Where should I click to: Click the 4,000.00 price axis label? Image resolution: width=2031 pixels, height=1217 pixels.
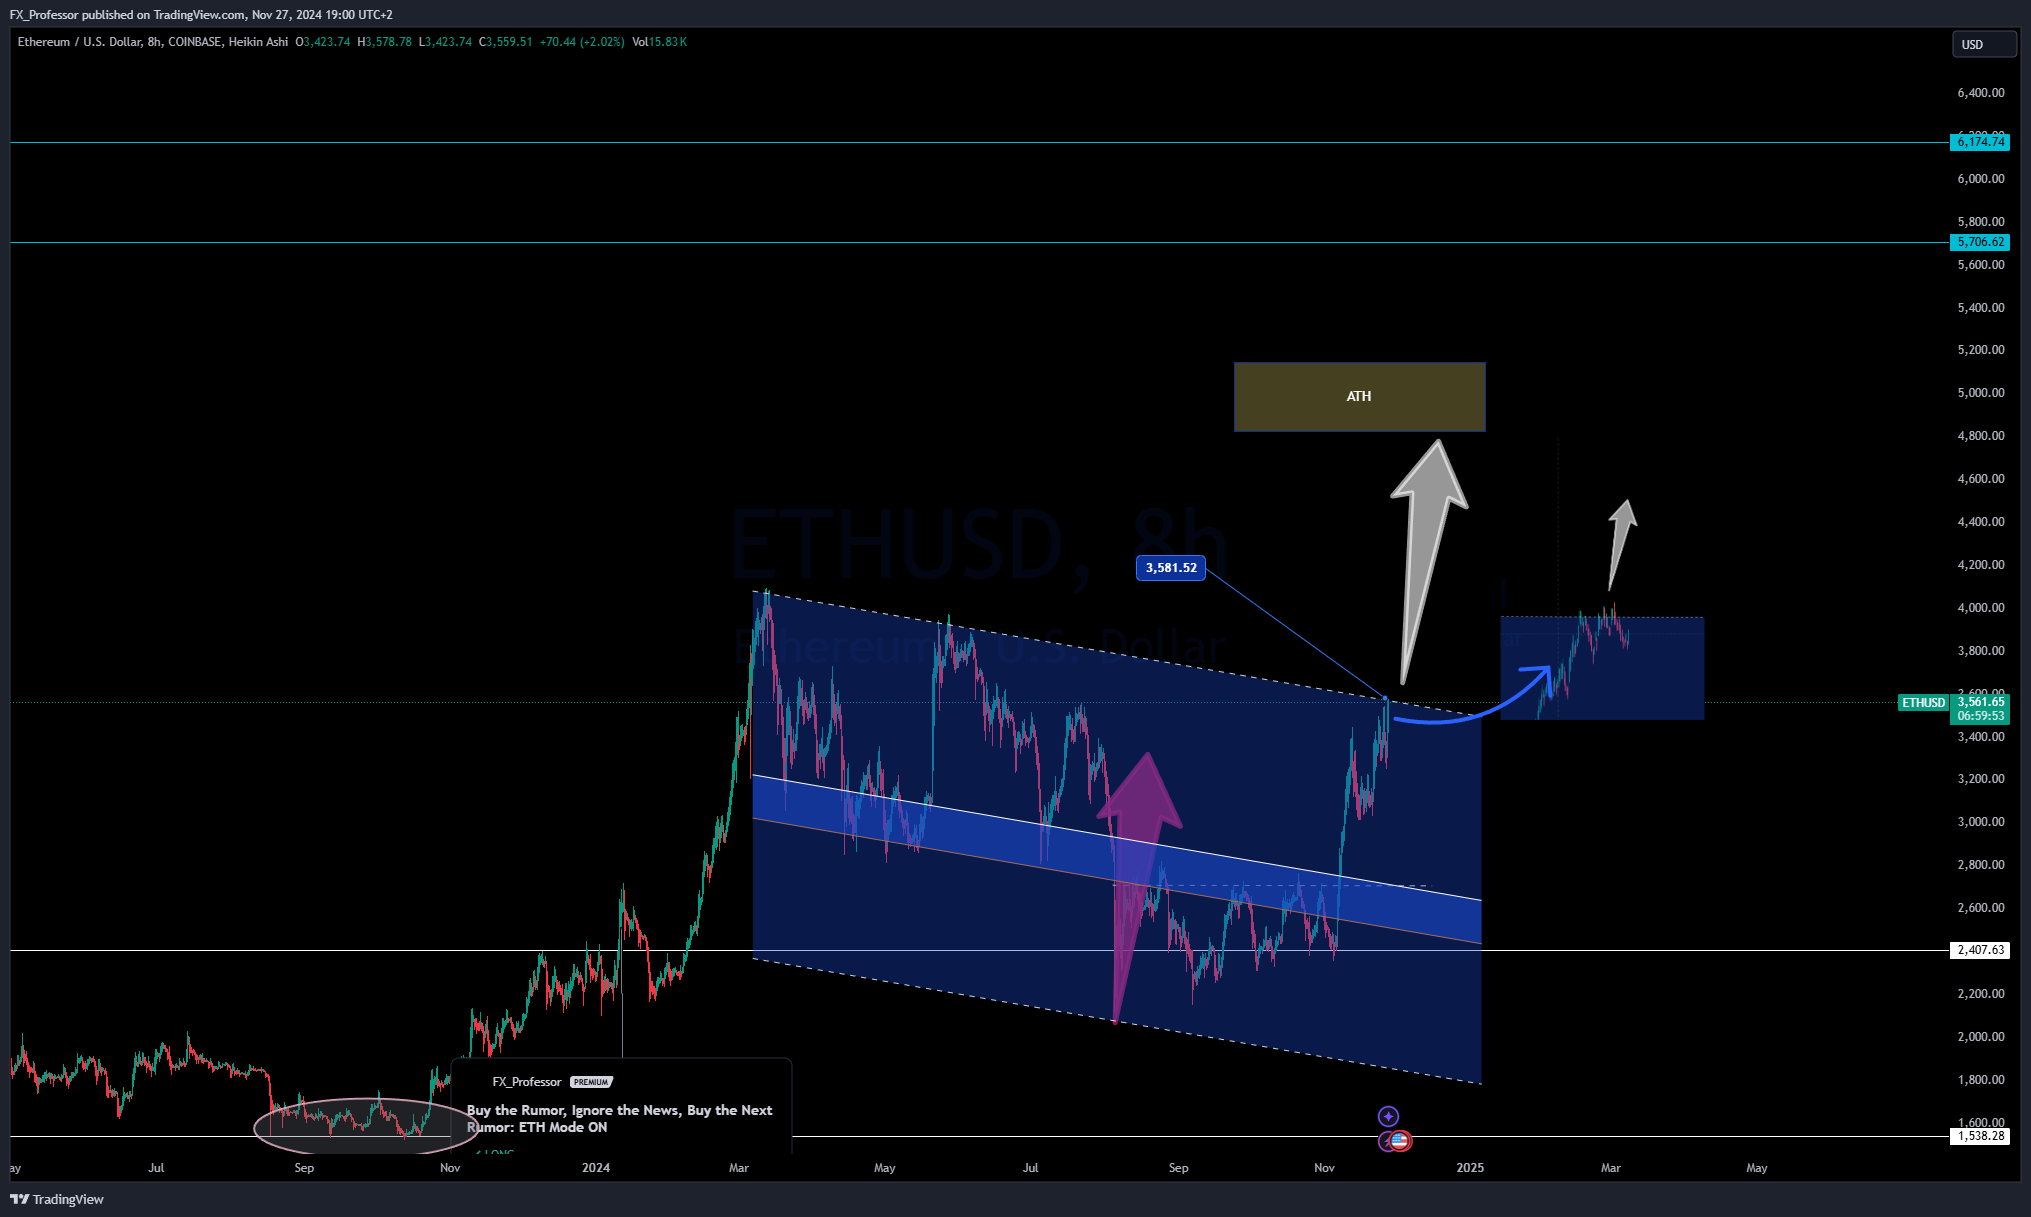click(x=1980, y=608)
